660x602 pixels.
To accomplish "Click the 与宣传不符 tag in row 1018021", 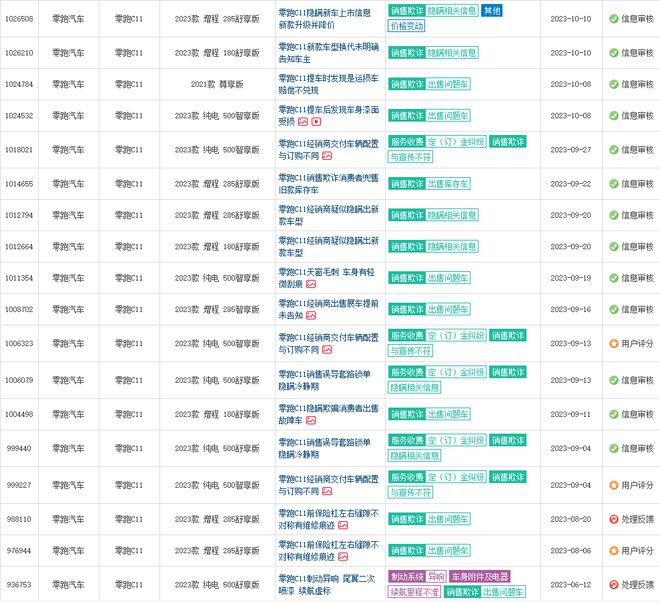I will coord(410,157).
